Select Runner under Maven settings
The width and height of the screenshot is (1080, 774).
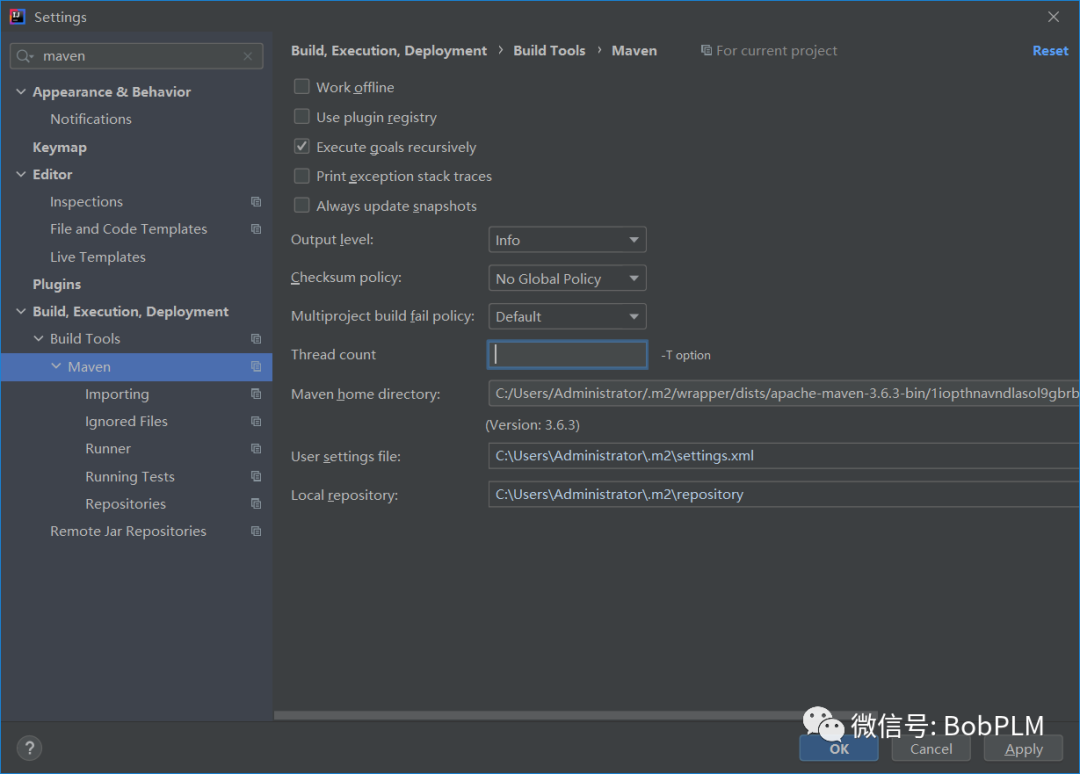coord(108,449)
